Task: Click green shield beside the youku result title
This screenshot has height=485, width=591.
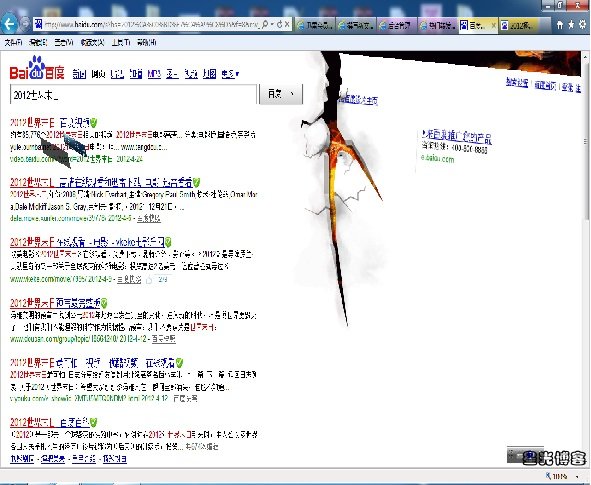Action: tap(179, 363)
